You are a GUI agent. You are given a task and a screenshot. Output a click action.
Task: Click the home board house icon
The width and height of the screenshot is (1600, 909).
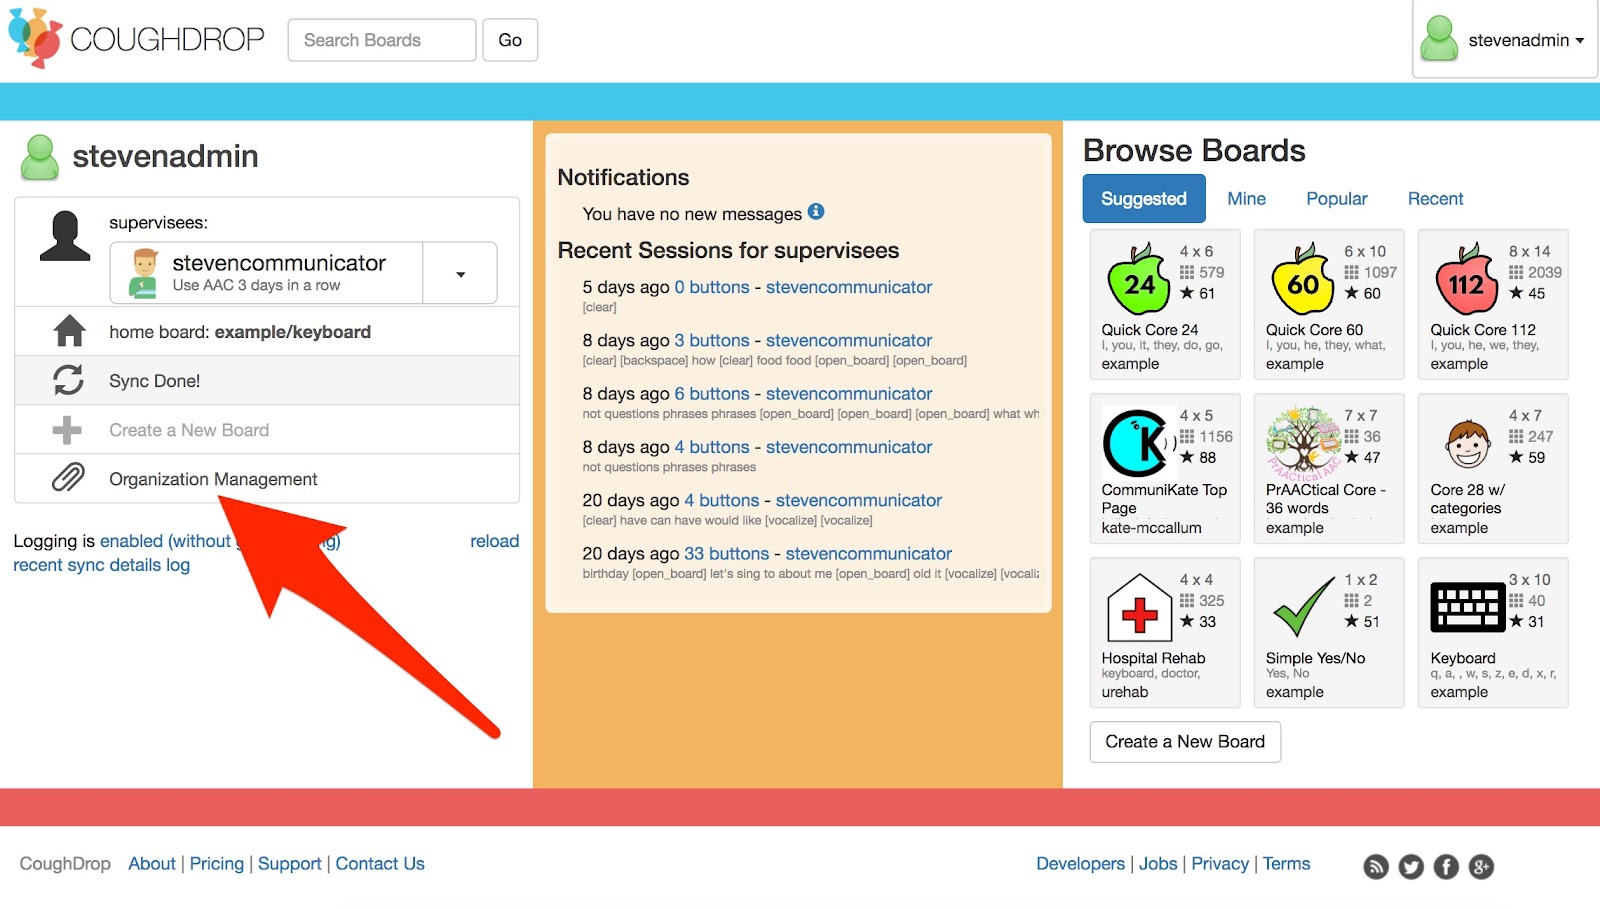(69, 331)
